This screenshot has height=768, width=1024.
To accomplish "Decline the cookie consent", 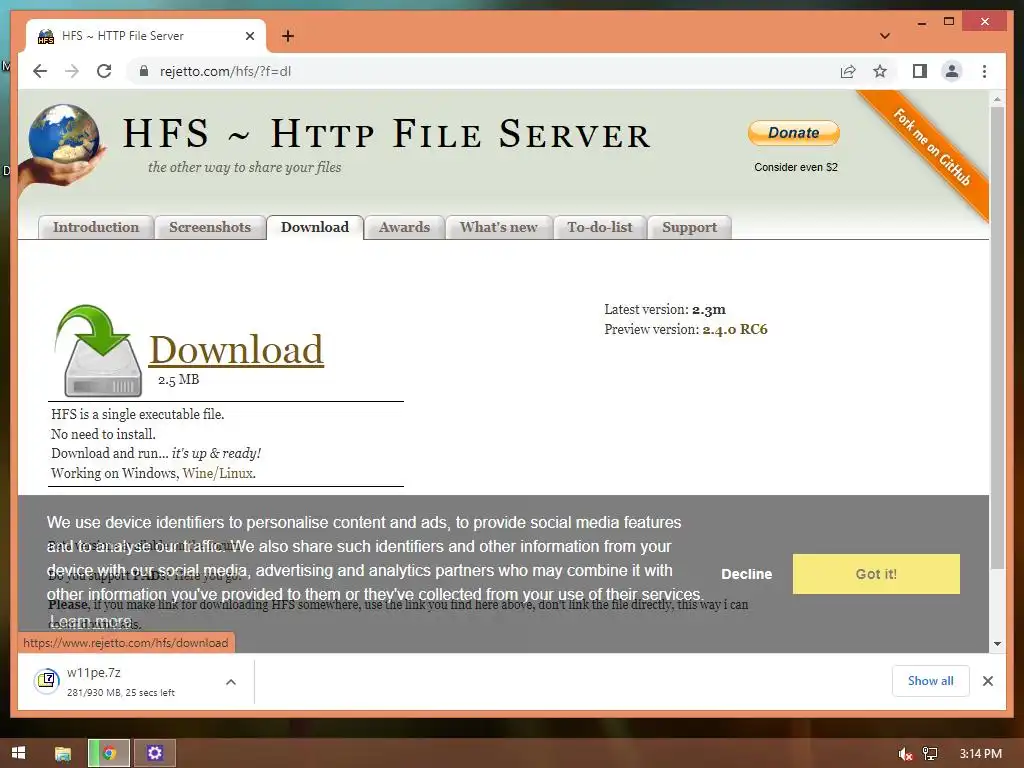I will [x=746, y=574].
